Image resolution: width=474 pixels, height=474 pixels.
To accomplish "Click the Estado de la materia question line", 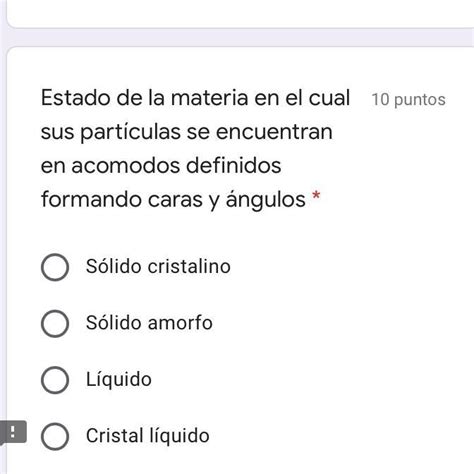I will point(195,98).
